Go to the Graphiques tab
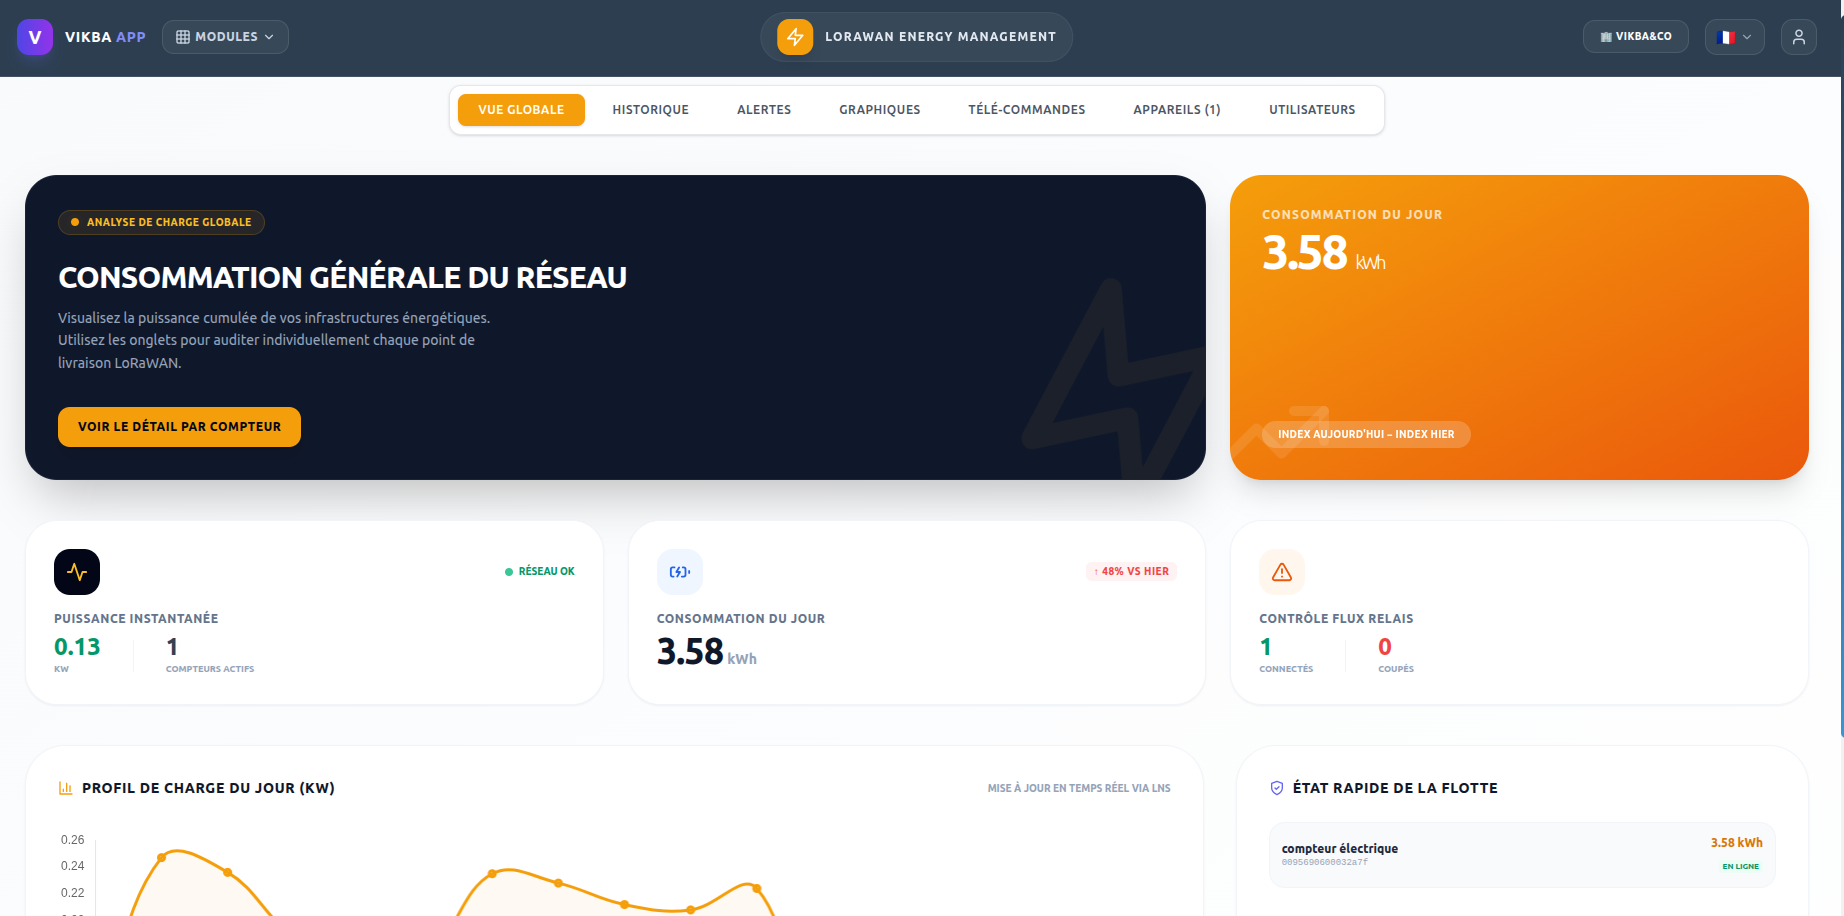The image size is (1844, 916). pos(880,110)
